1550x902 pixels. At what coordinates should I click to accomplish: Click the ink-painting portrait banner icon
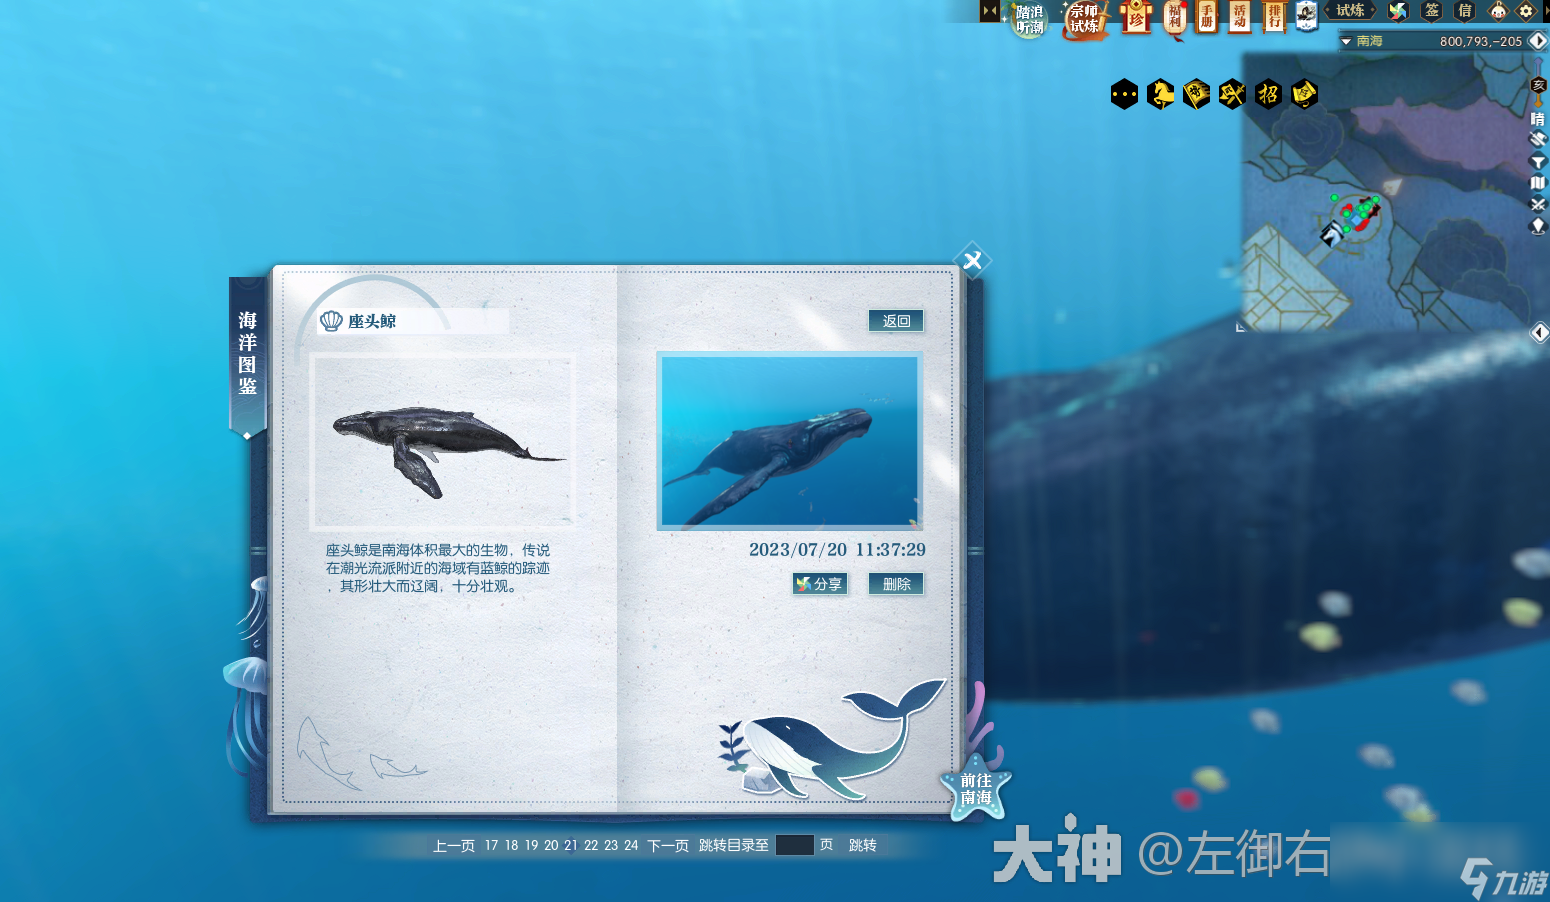[1306, 16]
